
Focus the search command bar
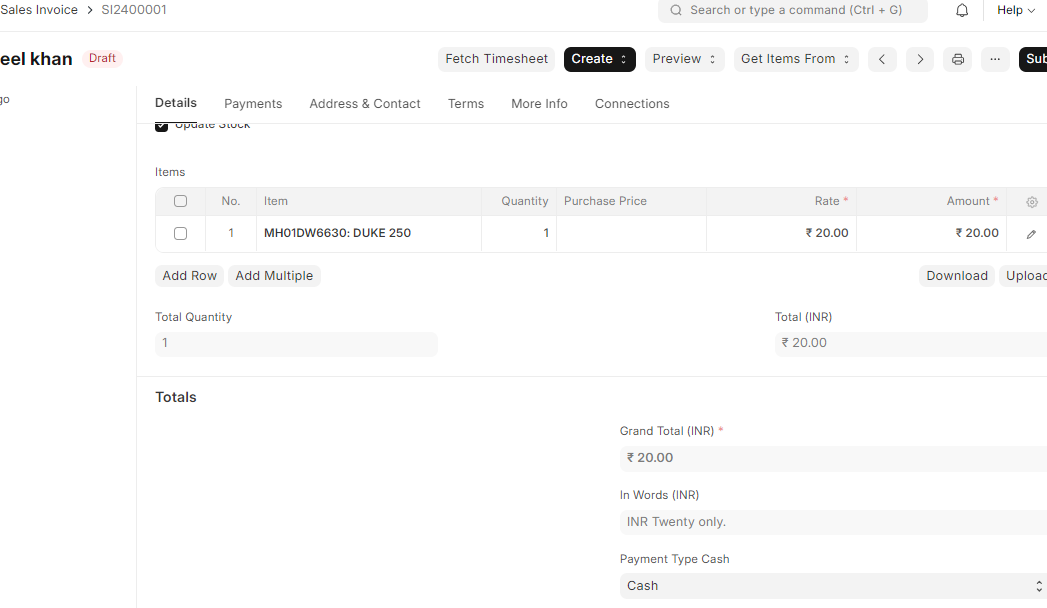793,10
